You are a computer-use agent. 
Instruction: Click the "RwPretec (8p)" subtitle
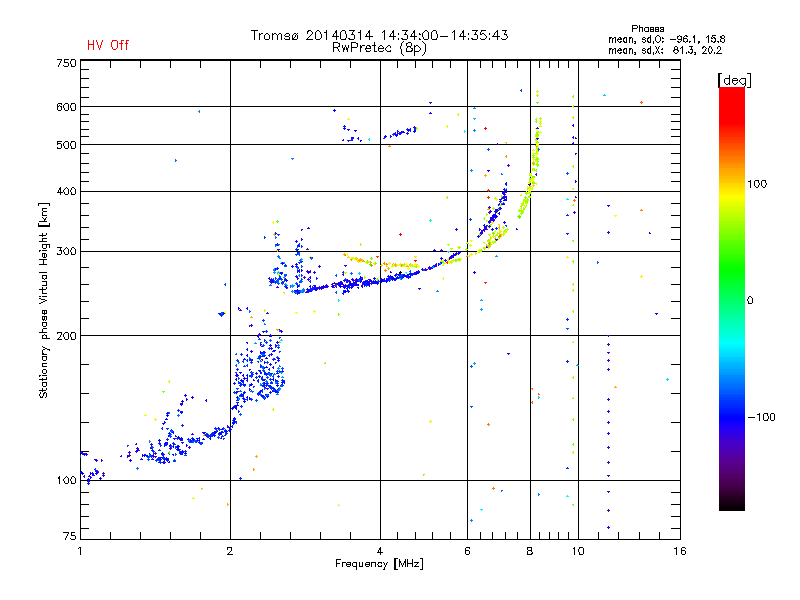(379, 48)
